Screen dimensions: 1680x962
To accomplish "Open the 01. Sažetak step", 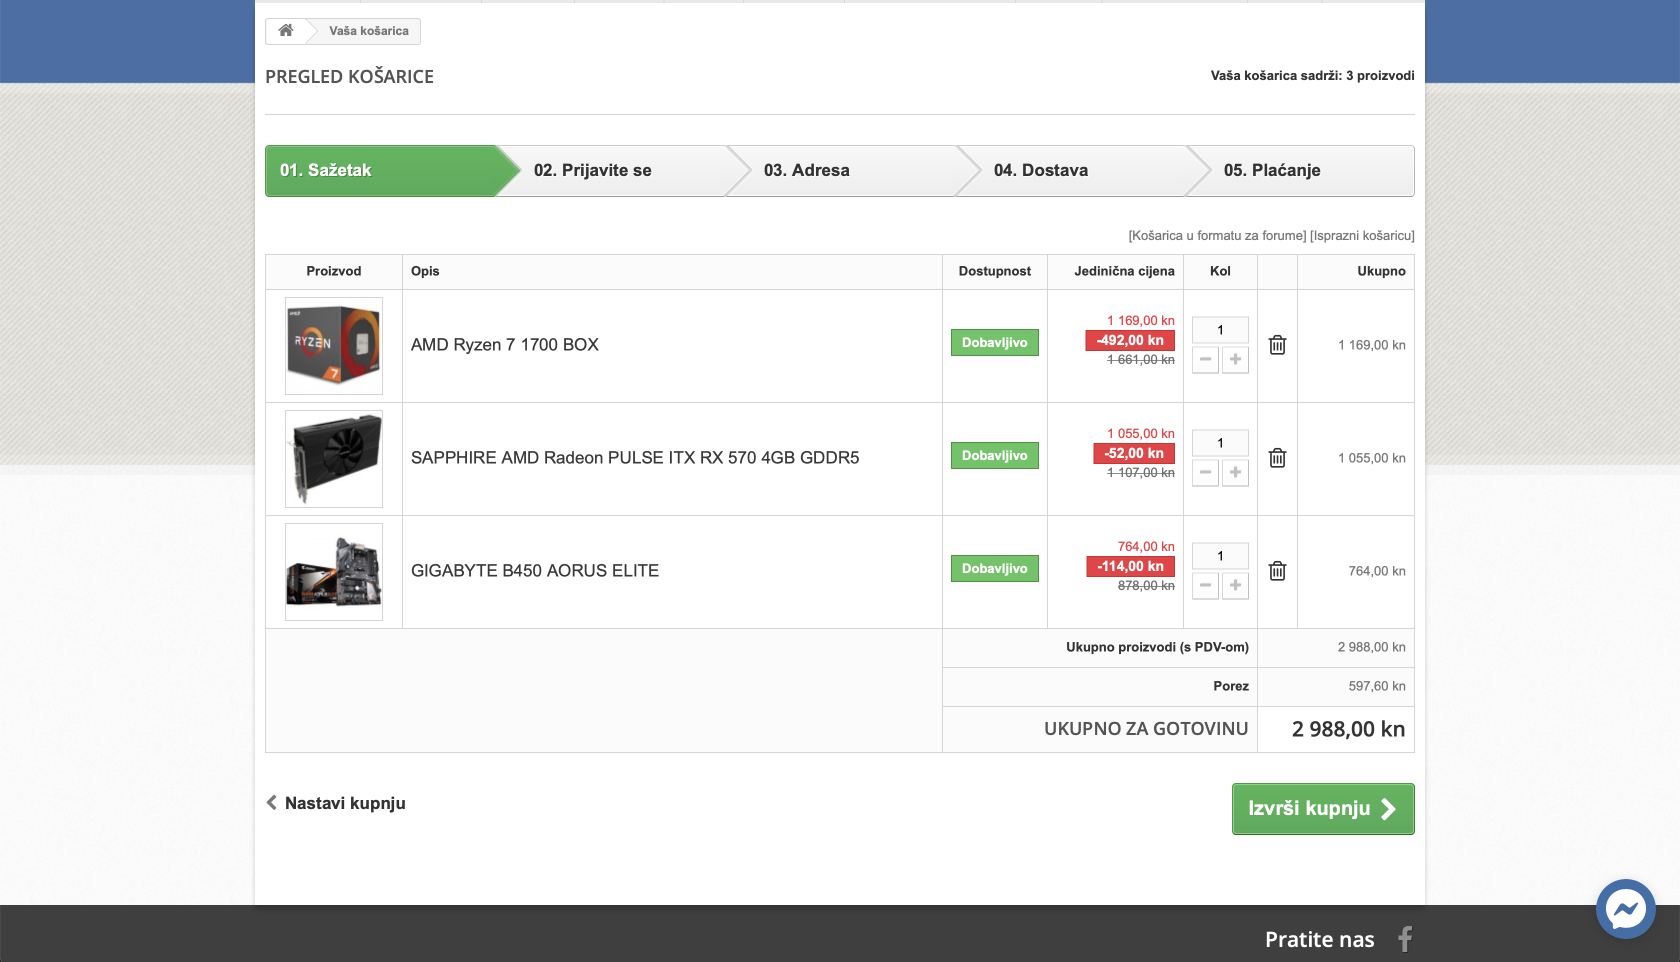I will click(380, 171).
